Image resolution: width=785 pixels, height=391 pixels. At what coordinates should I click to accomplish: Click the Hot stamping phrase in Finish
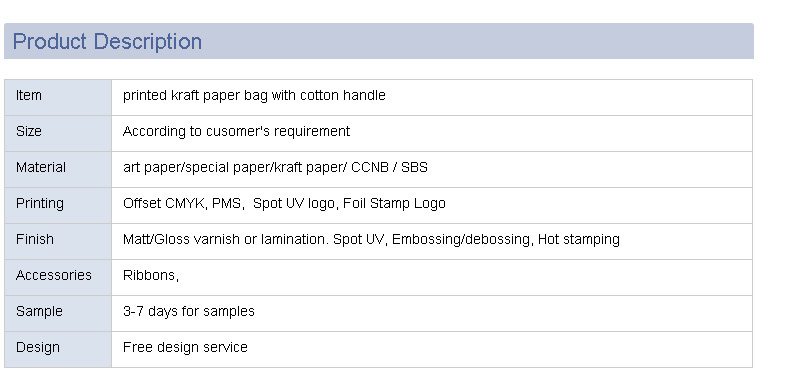click(579, 239)
